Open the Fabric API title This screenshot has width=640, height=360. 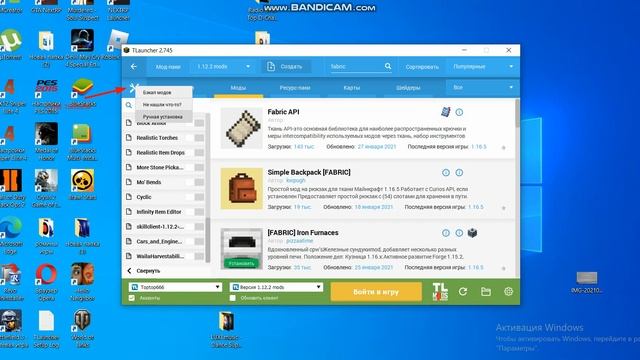[x=283, y=112]
